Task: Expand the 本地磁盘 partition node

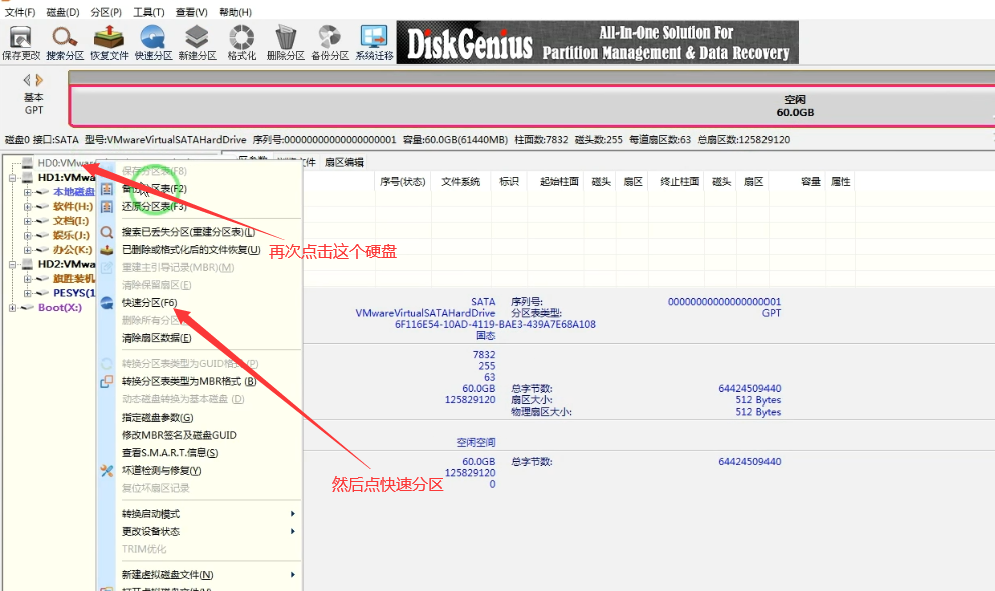Action: 27,192
